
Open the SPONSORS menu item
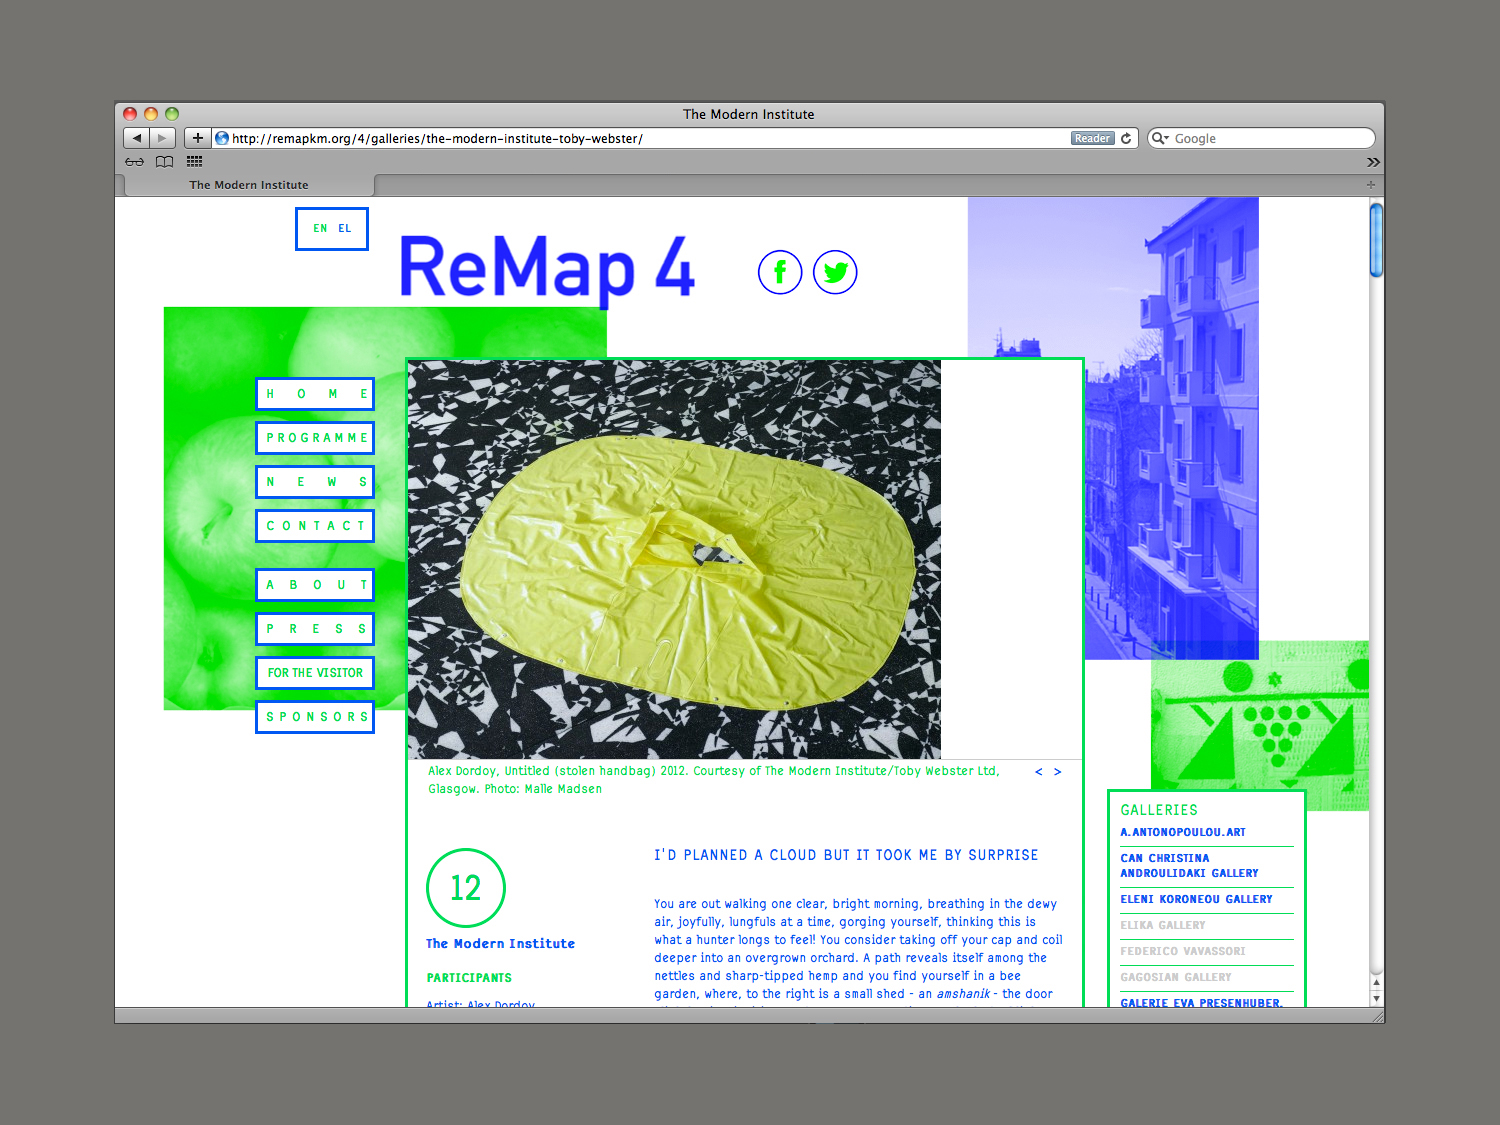point(315,717)
